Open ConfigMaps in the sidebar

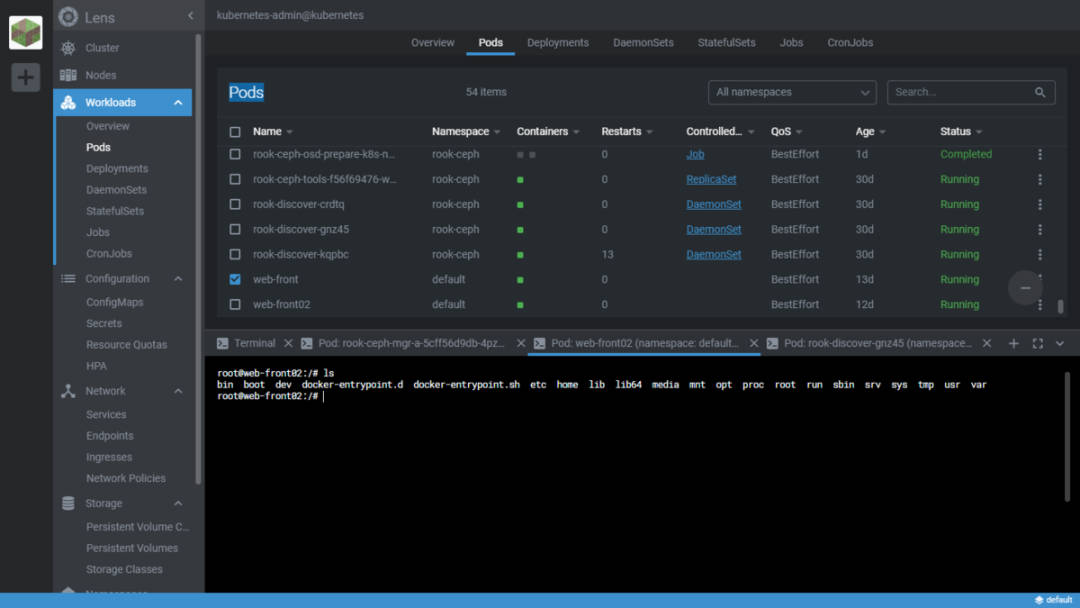115,302
